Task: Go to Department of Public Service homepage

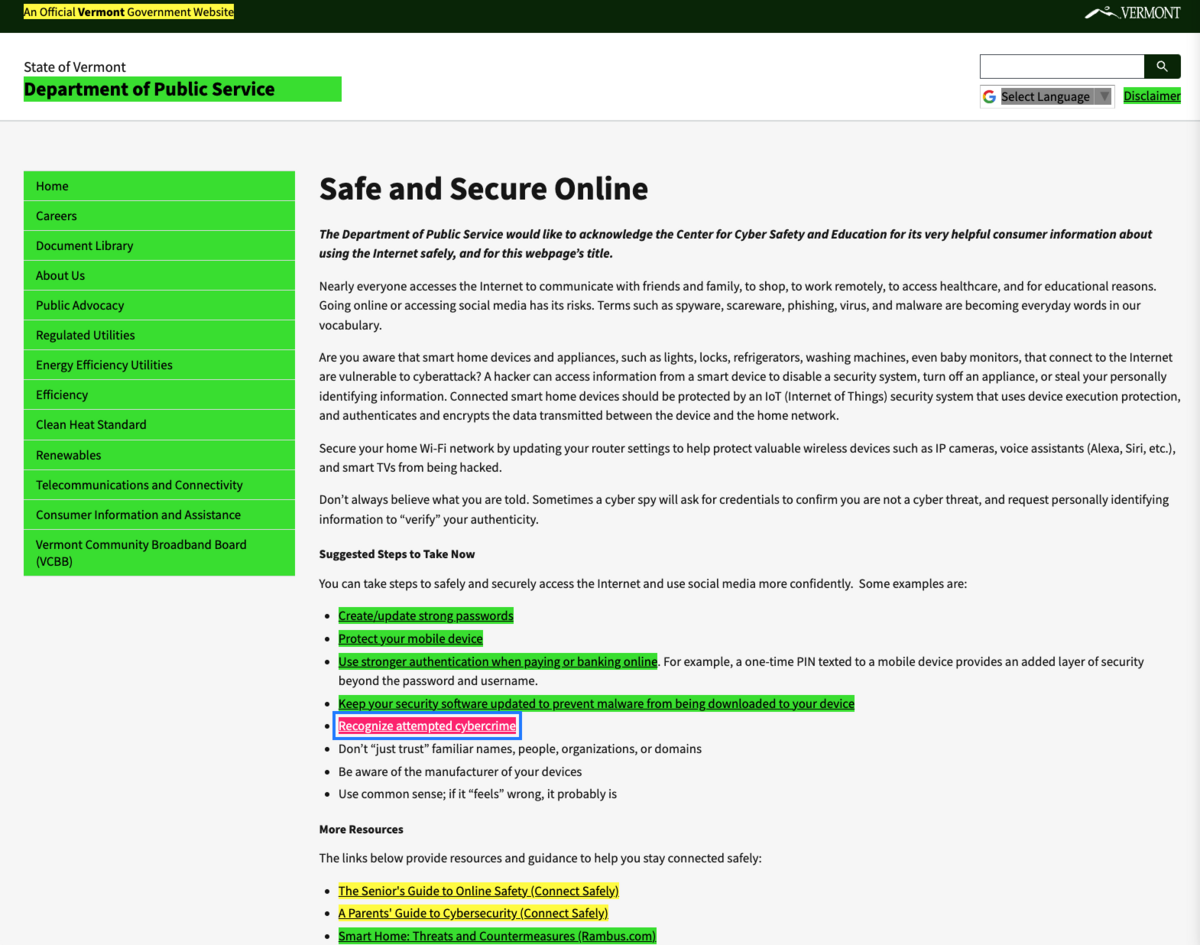Action: point(149,89)
